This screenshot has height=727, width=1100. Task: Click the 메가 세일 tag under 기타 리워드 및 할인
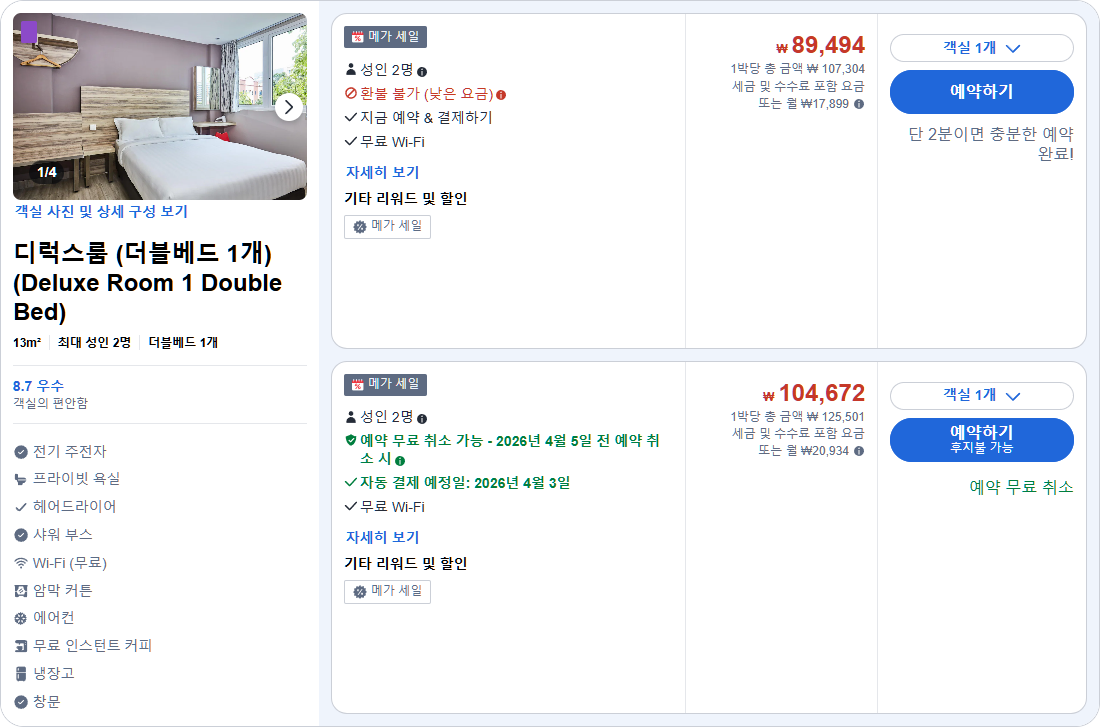pyautogui.click(x=387, y=226)
